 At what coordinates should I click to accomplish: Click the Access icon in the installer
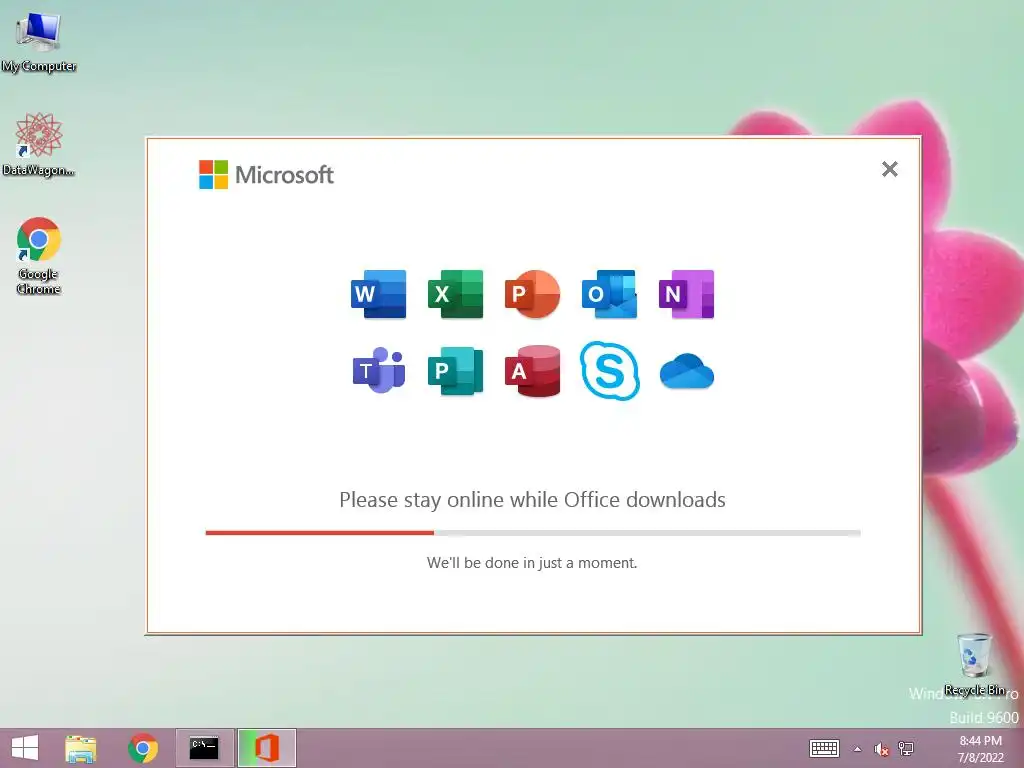[532, 371]
